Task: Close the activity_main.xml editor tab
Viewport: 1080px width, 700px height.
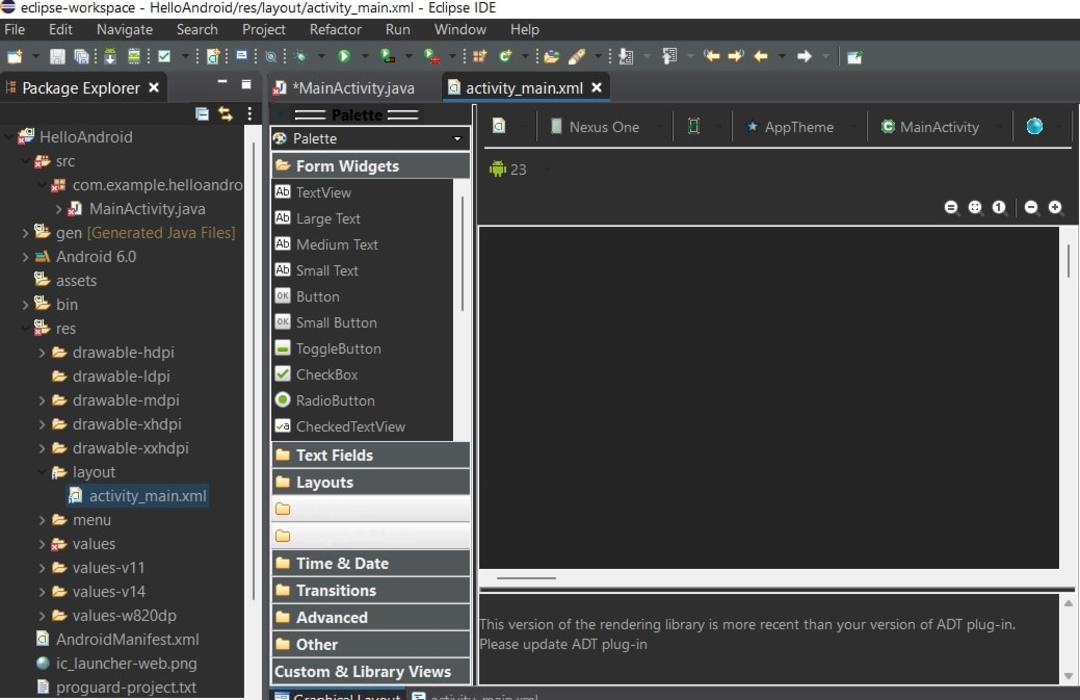Action: (x=596, y=88)
